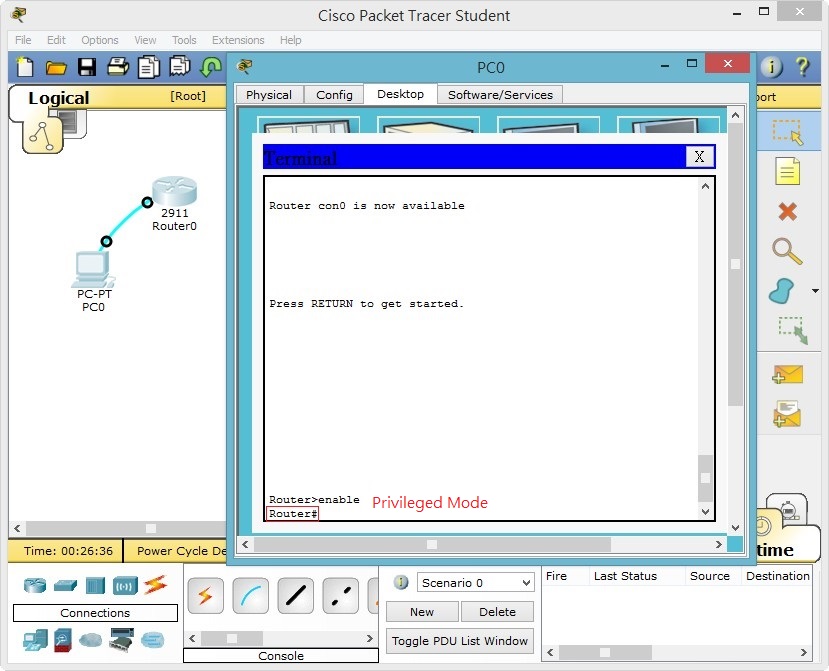The width and height of the screenshot is (829, 671).
Task: Open a file with the folder icon
Action: pos(56,68)
